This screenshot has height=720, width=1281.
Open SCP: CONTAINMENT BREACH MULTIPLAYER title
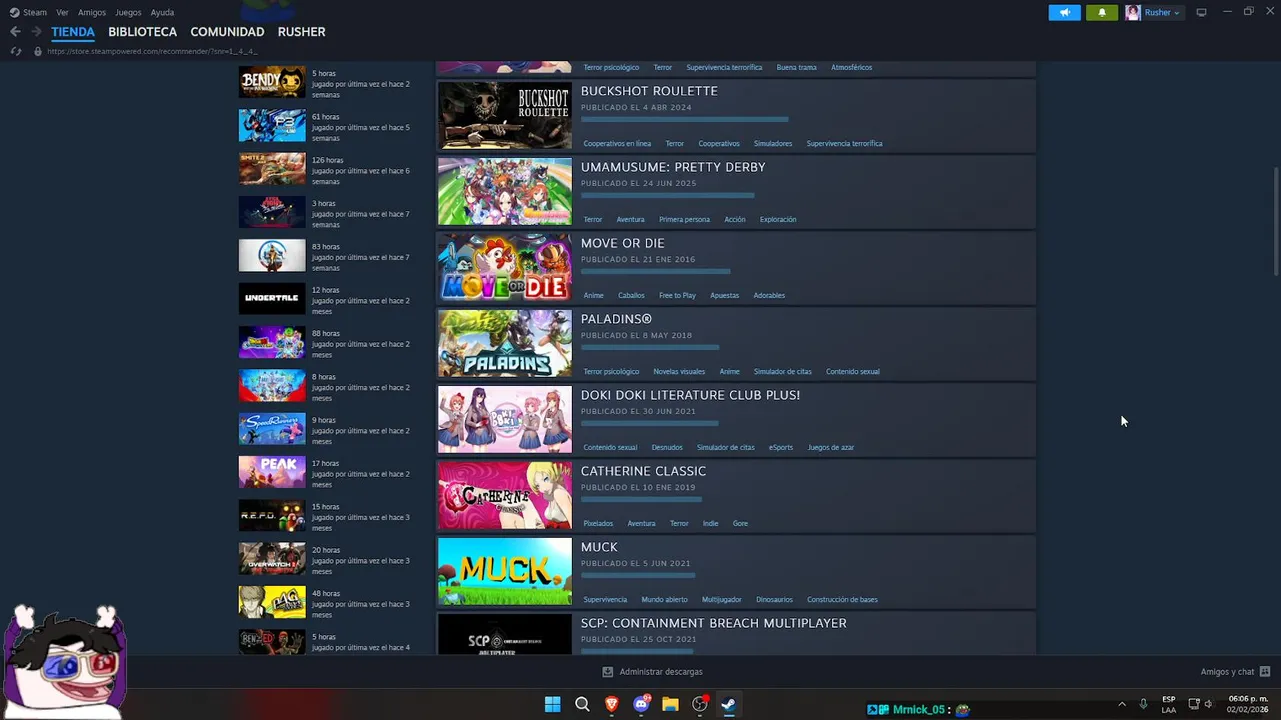click(714, 623)
